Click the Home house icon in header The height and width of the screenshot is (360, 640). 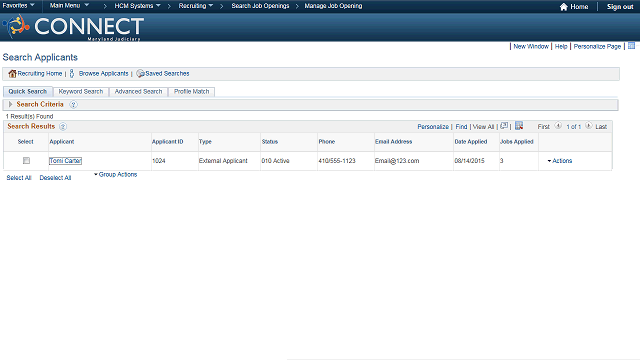564,7
